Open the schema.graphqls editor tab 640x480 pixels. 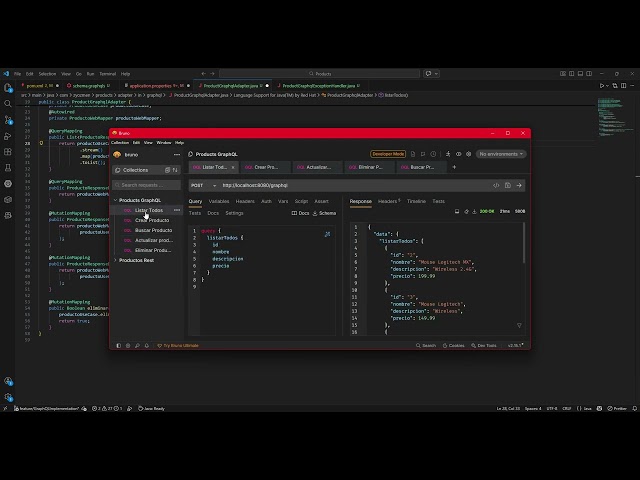click(89, 86)
